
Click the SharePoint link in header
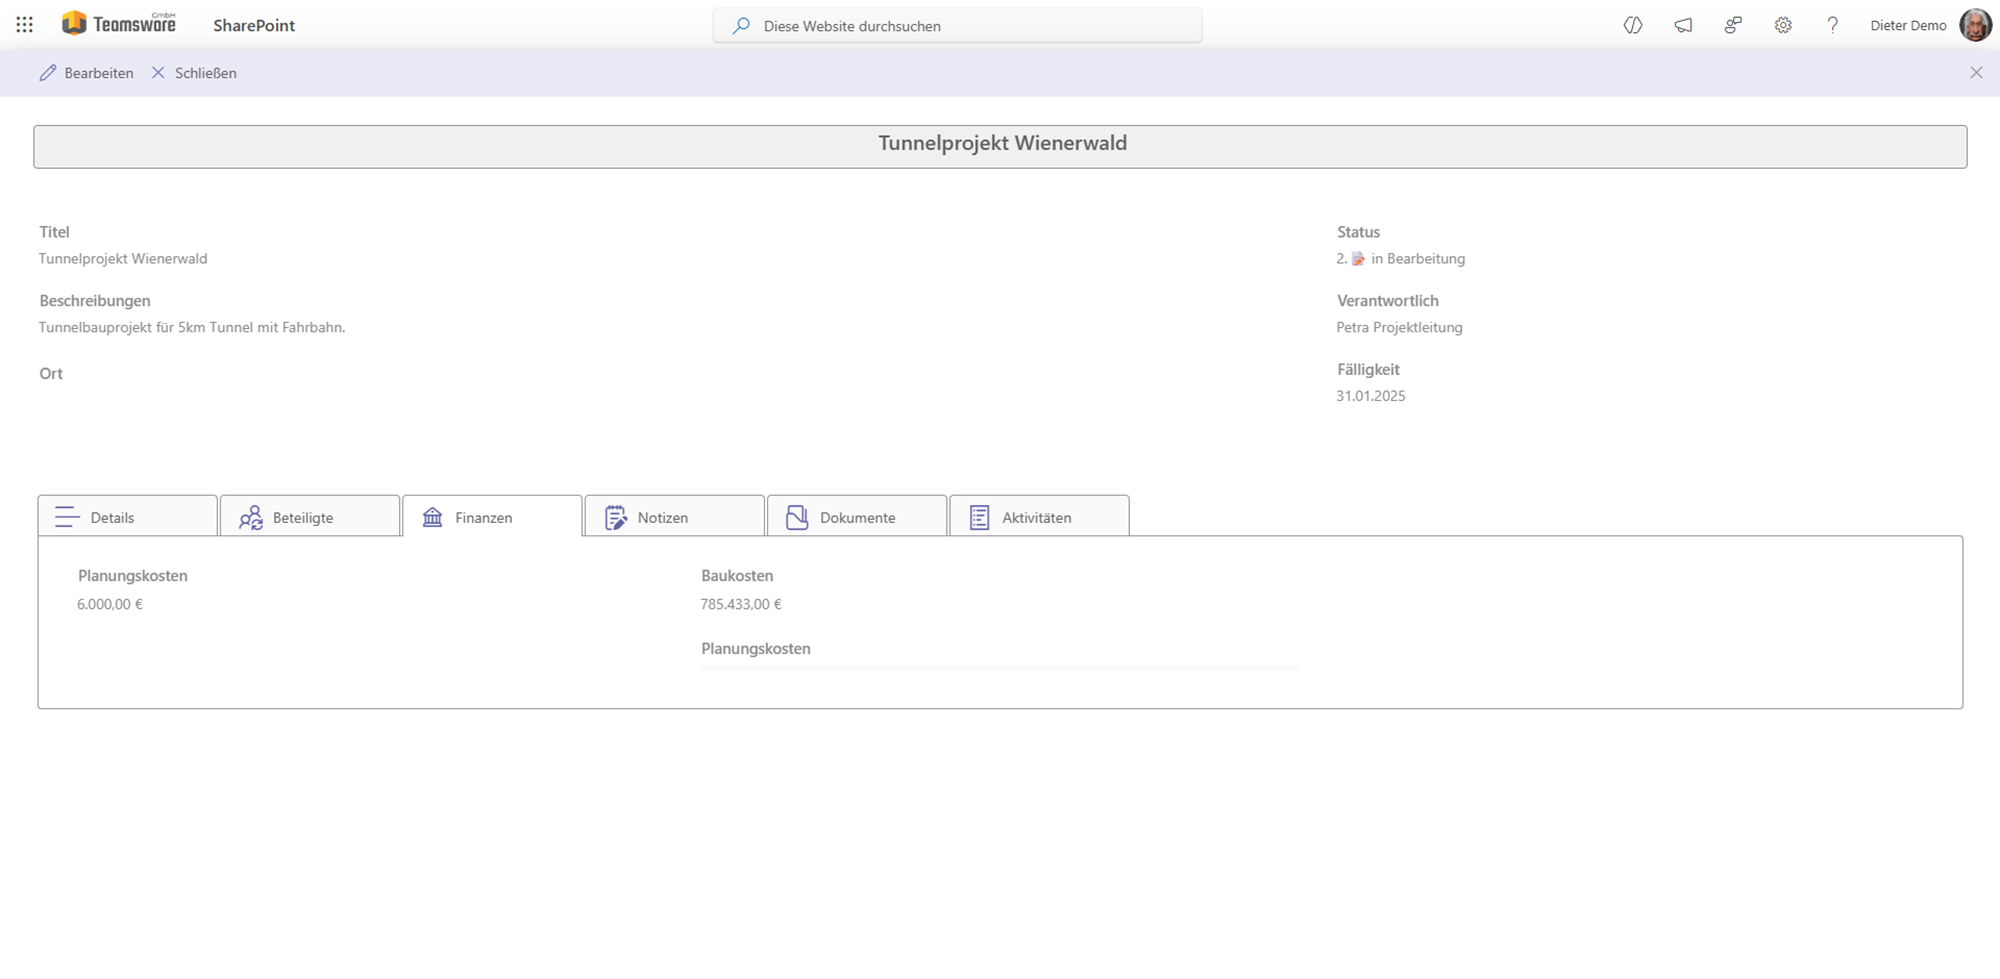pyautogui.click(x=254, y=25)
